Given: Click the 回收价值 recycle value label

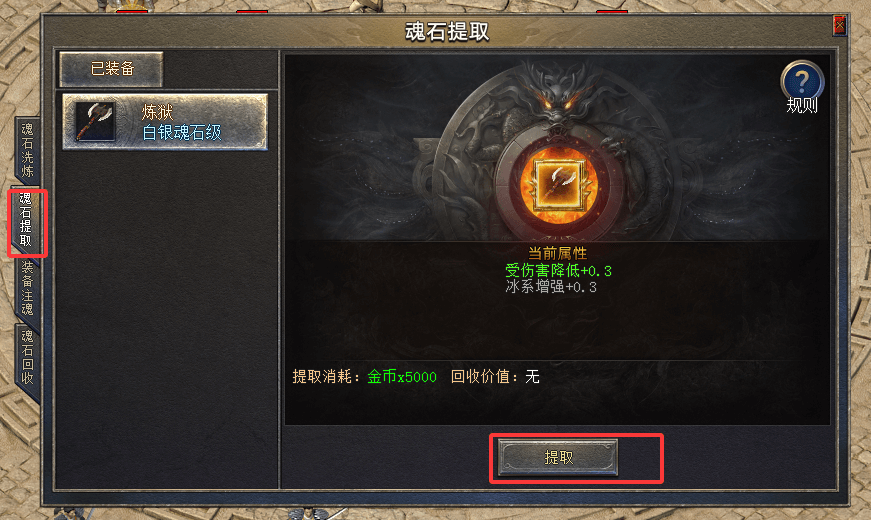Looking at the screenshot, I should coord(480,377).
